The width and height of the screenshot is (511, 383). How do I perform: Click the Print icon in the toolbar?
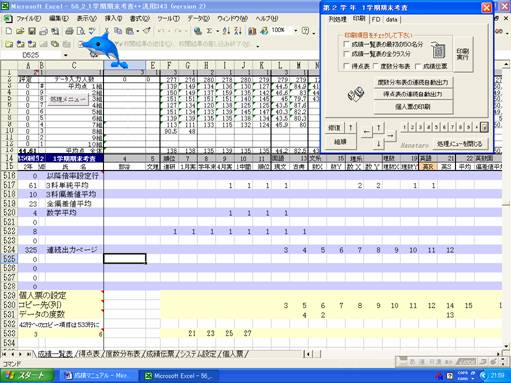point(69,31)
